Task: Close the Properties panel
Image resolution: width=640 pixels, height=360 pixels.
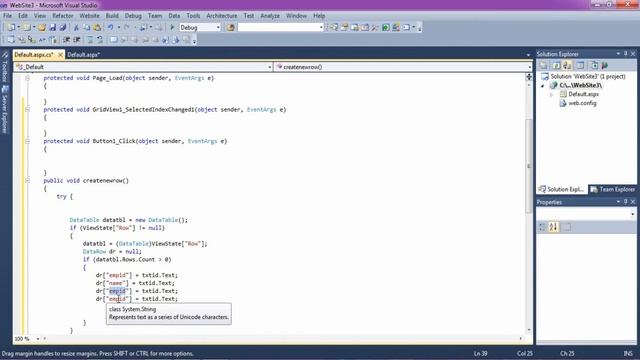Action: (x=633, y=202)
